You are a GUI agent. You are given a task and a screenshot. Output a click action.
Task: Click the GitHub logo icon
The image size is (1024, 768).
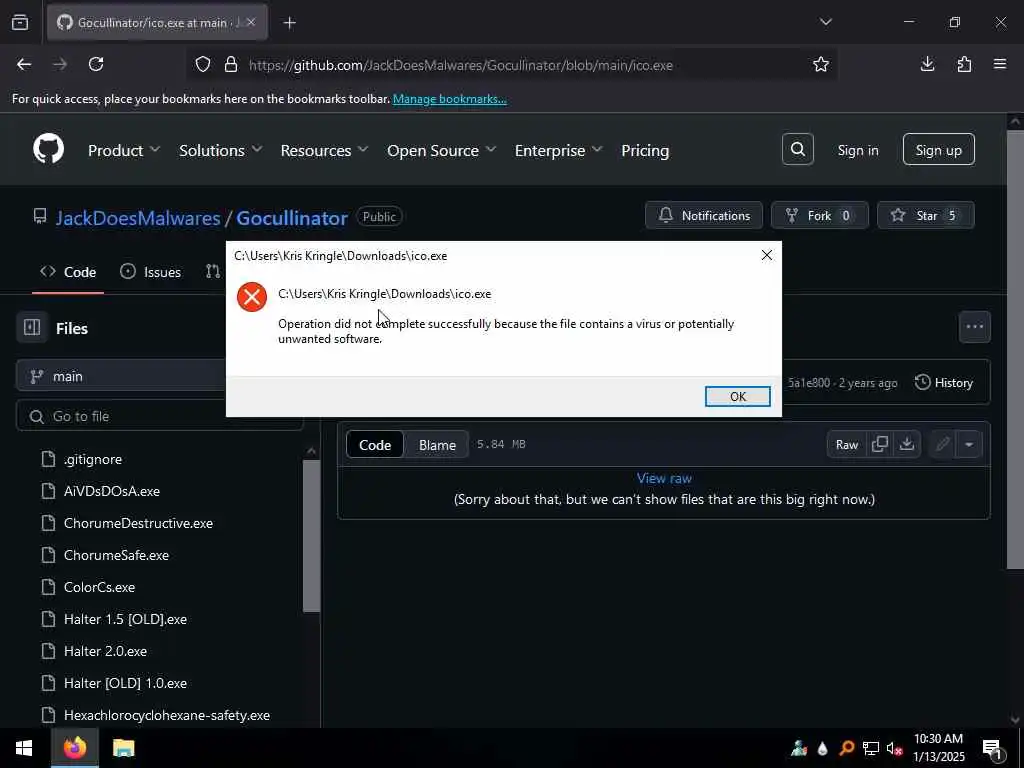coord(48,150)
